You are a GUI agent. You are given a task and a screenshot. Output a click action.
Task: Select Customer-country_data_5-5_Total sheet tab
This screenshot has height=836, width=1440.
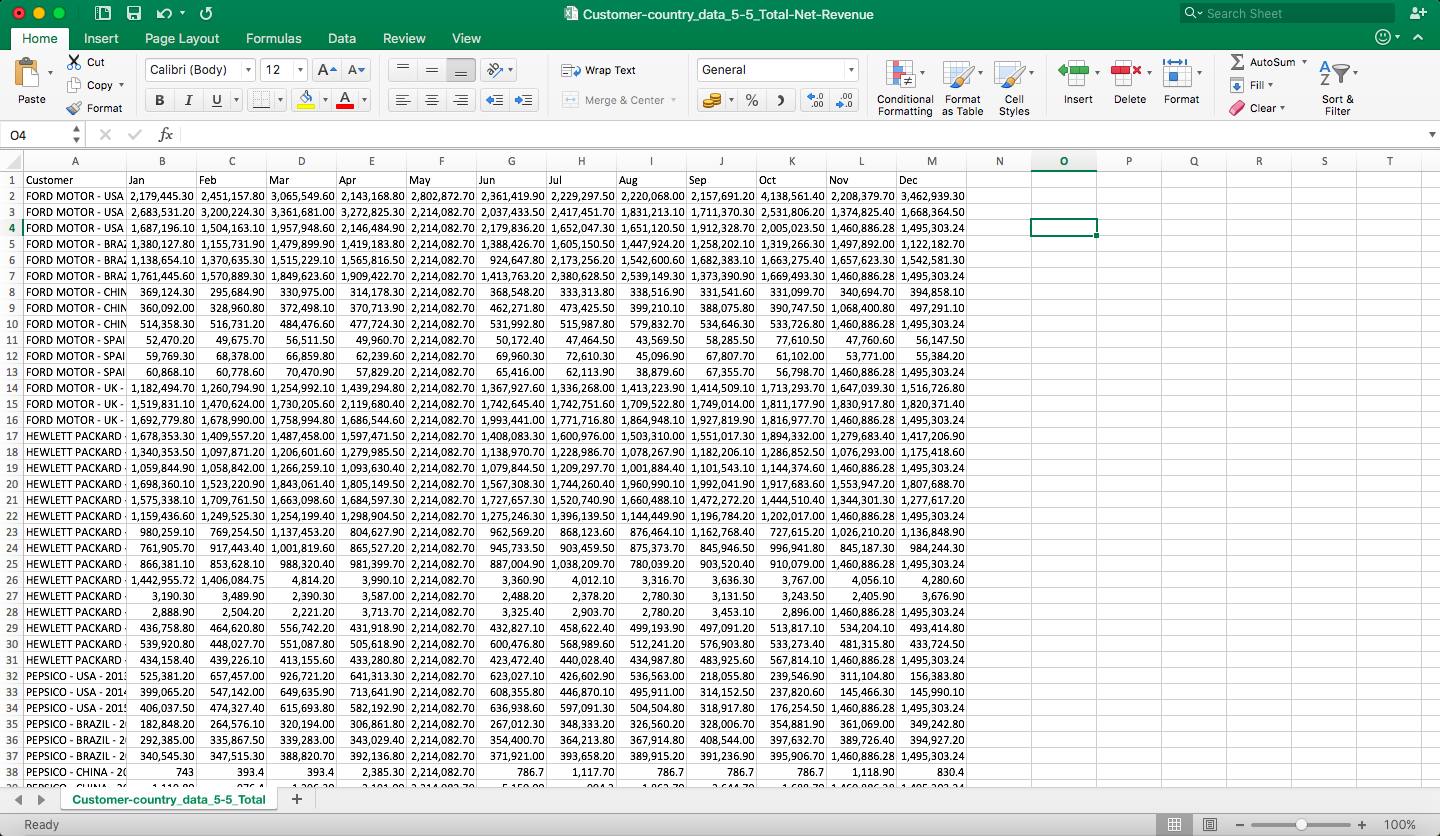(x=169, y=800)
